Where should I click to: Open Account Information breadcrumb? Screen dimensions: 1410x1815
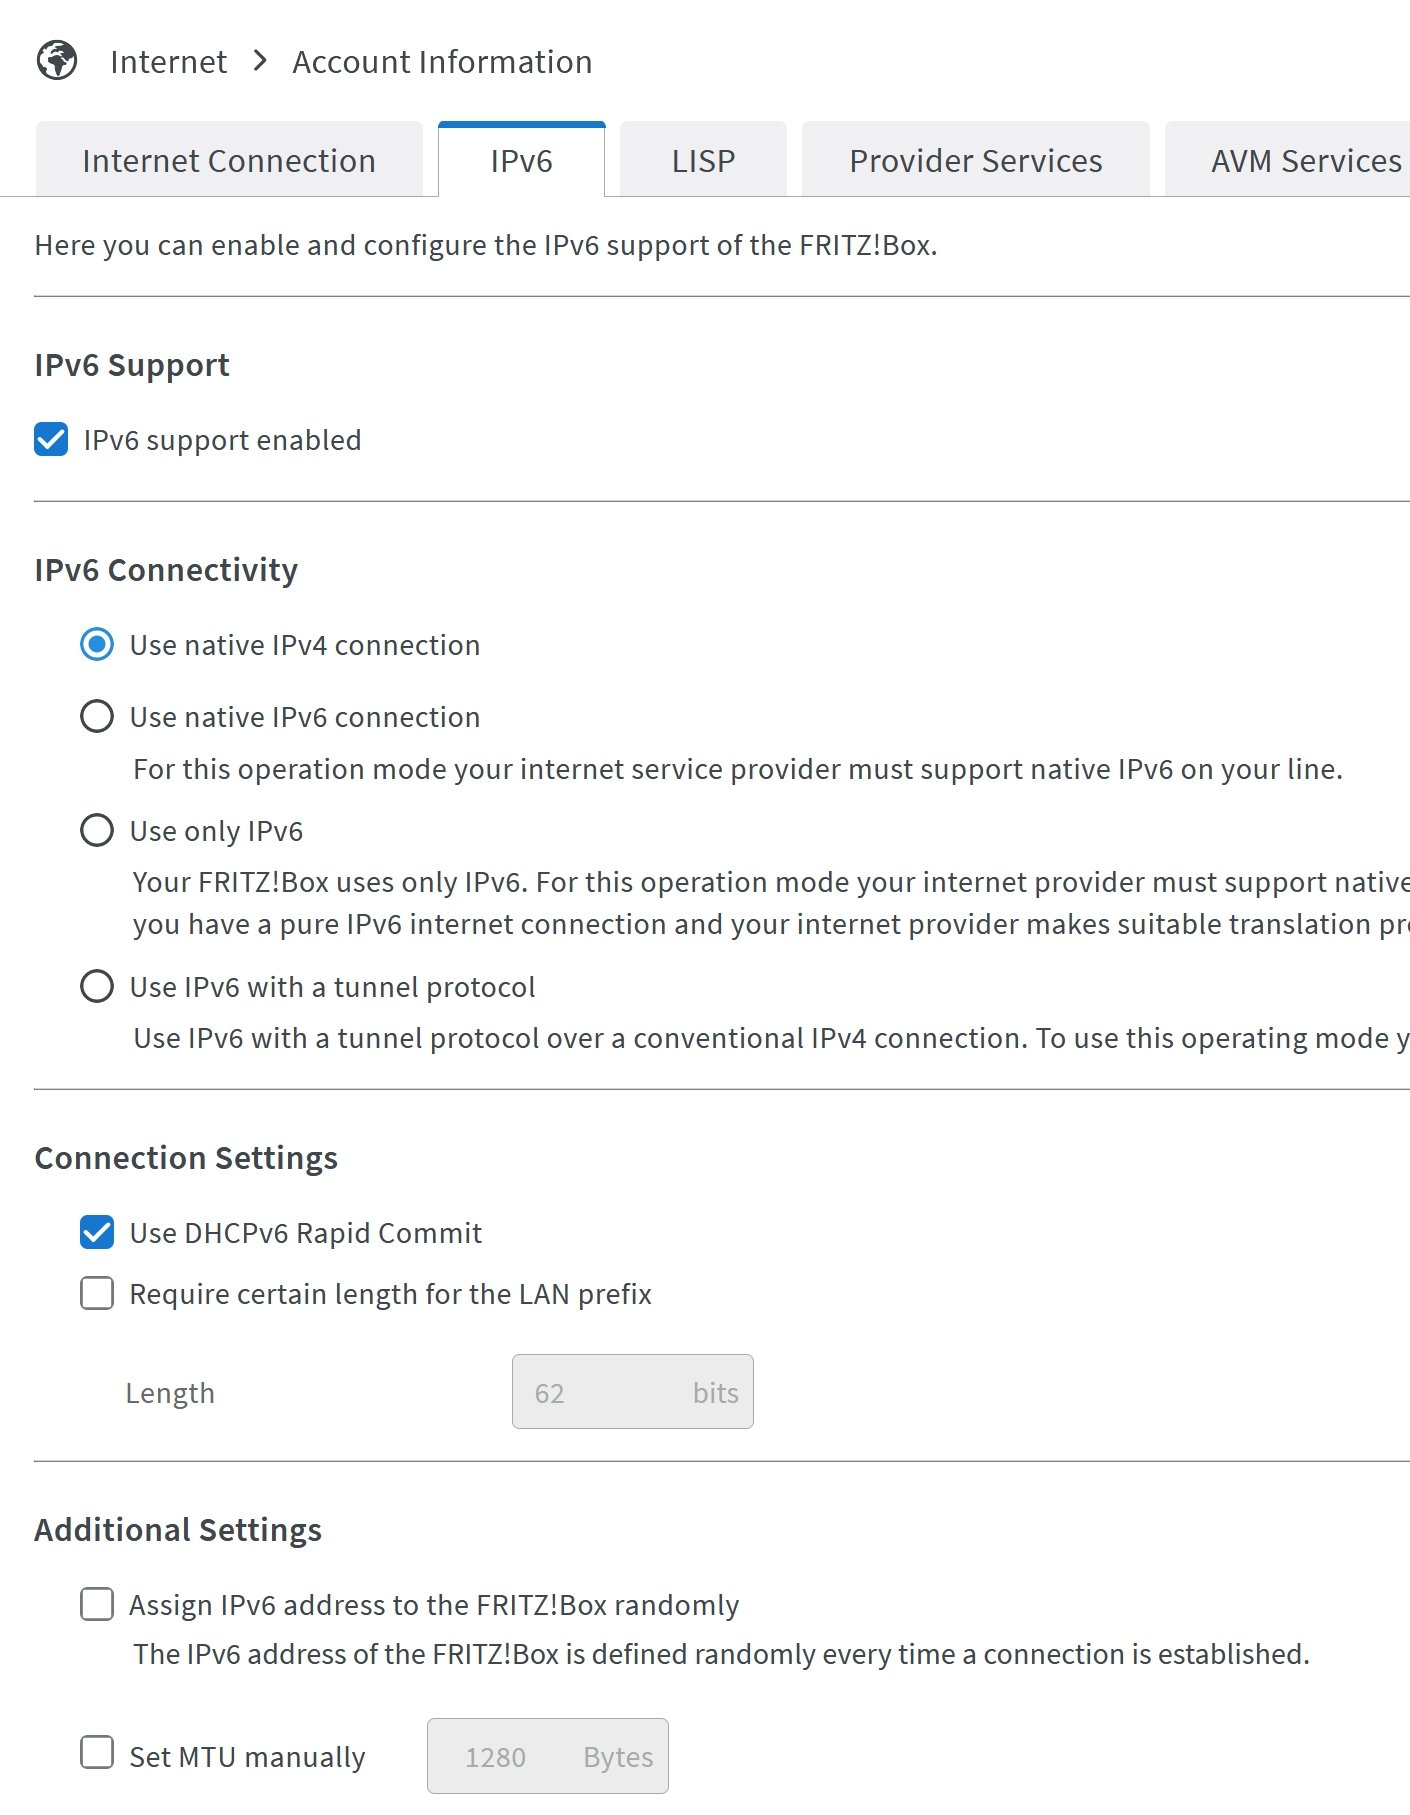(442, 62)
